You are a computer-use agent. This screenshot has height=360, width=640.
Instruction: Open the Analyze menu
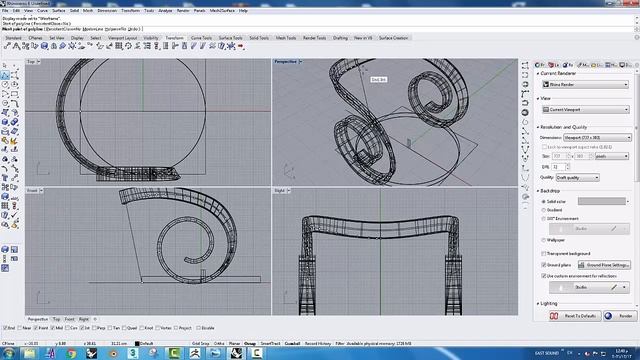click(x=165, y=11)
